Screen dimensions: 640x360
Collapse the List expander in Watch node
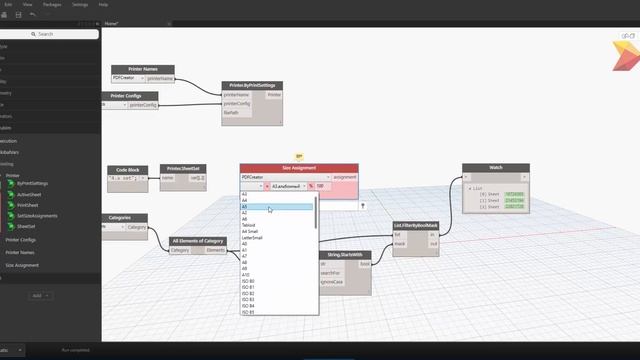pyautogui.click(x=470, y=189)
